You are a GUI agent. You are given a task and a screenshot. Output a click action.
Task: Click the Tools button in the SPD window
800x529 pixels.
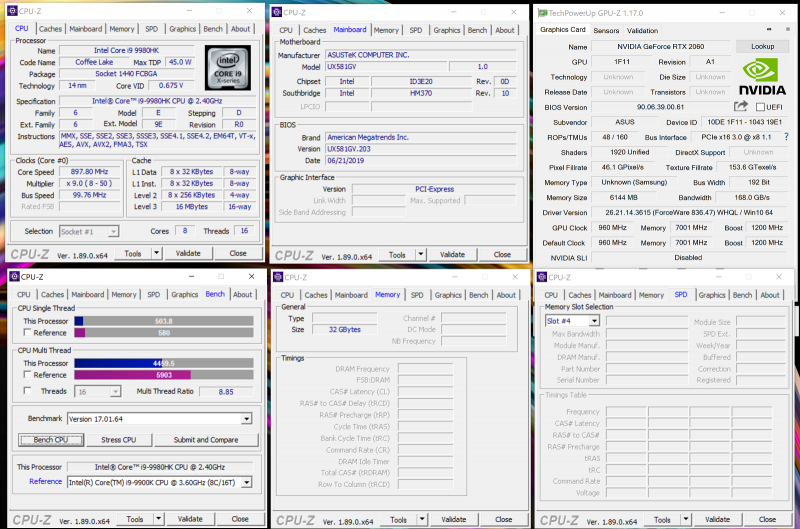pyautogui.click(x=662, y=519)
